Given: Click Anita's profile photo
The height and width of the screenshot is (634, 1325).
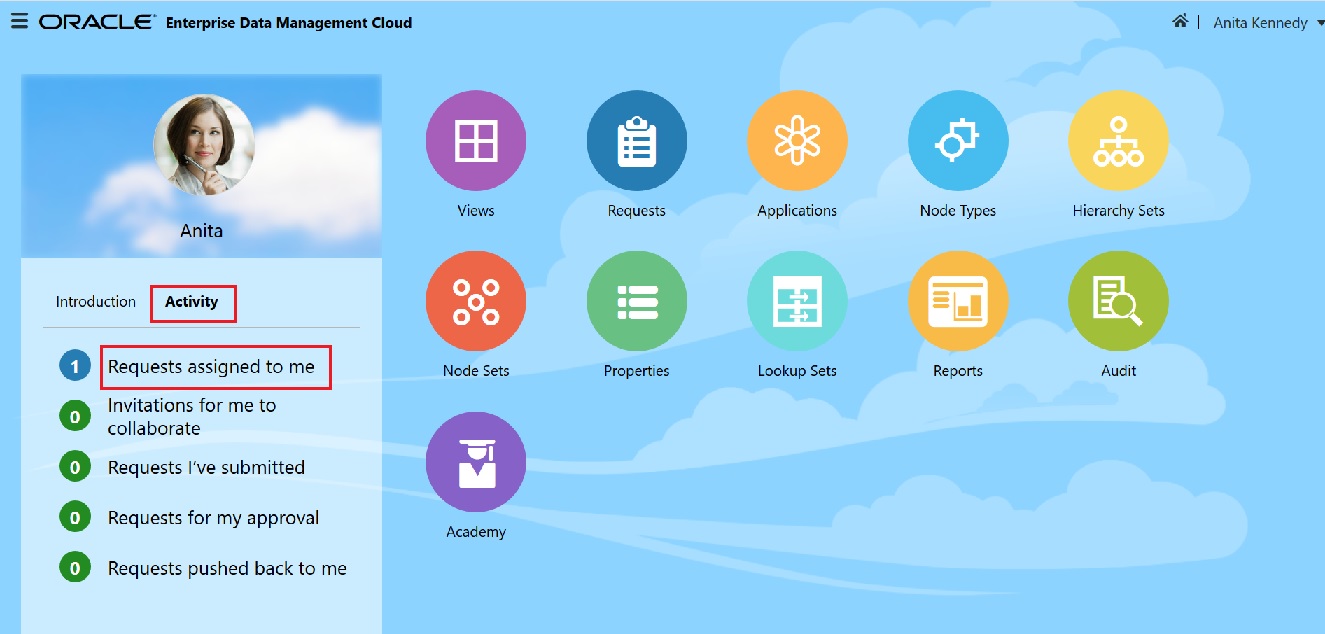Looking at the screenshot, I should [203, 145].
